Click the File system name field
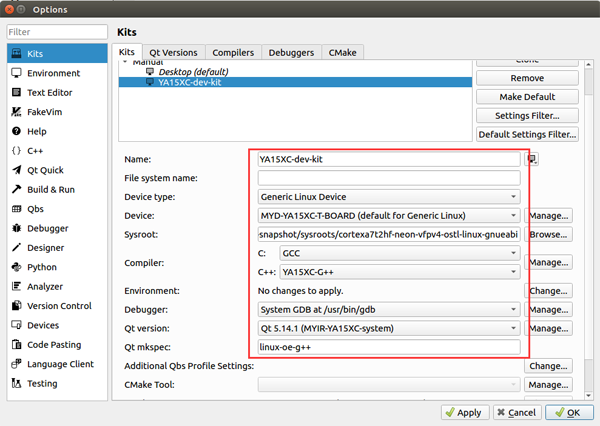 (x=389, y=178)
